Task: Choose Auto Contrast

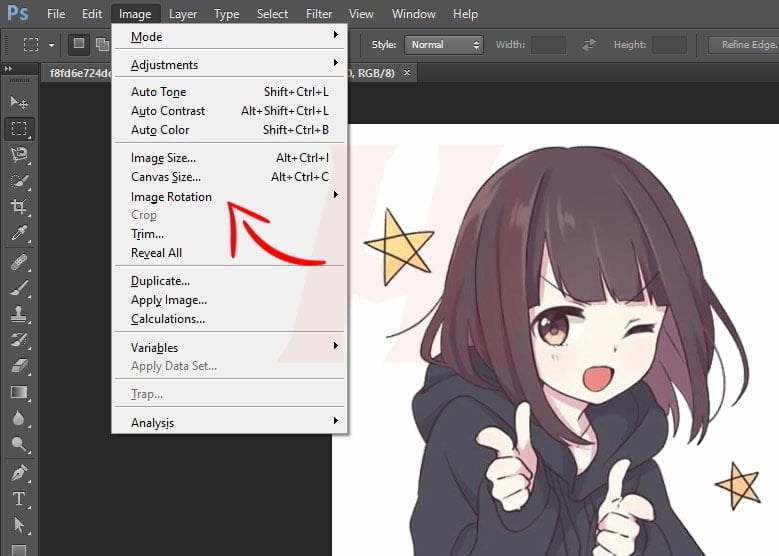Action: 230,111
